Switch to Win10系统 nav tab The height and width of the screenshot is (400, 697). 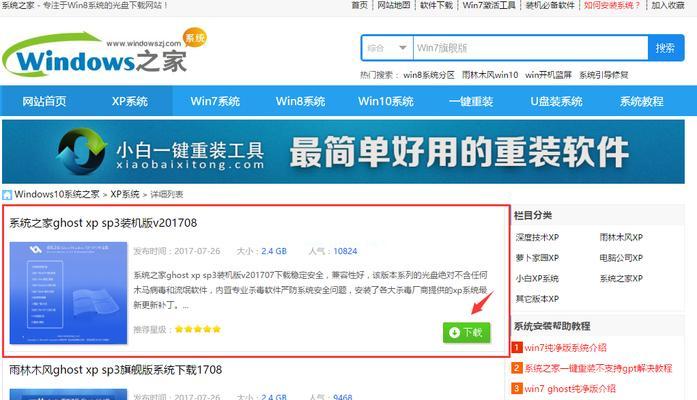385,101
